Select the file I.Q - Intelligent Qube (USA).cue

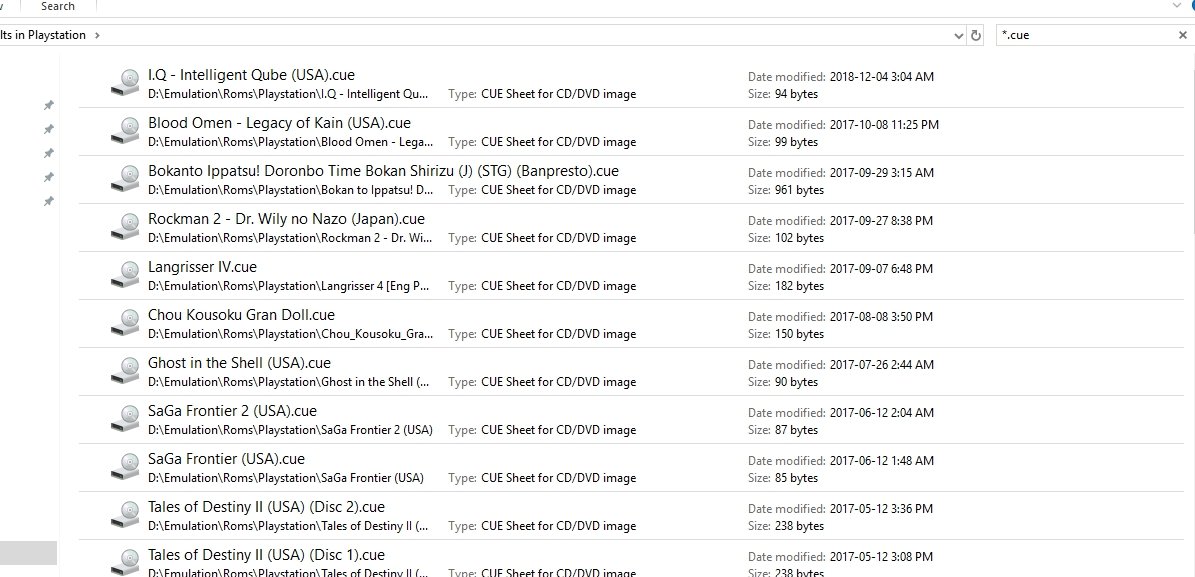click(251, 75)
